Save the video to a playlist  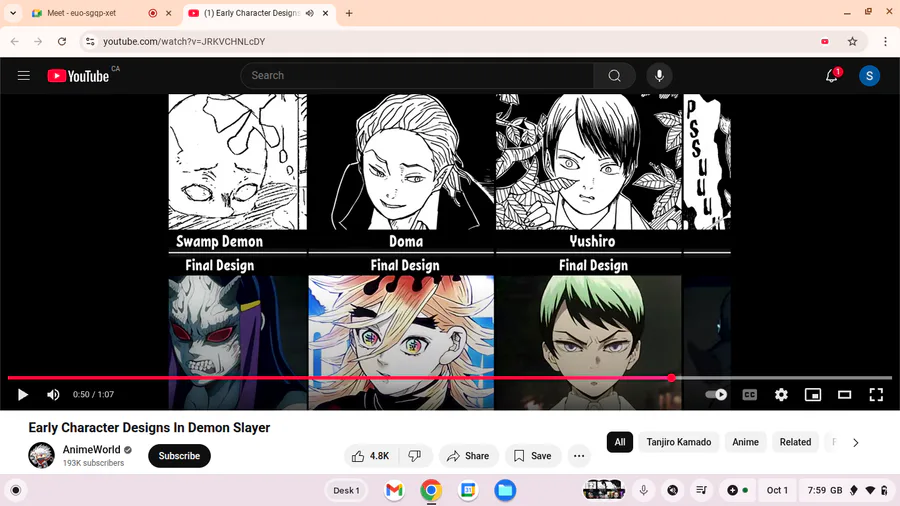point(533,456)
